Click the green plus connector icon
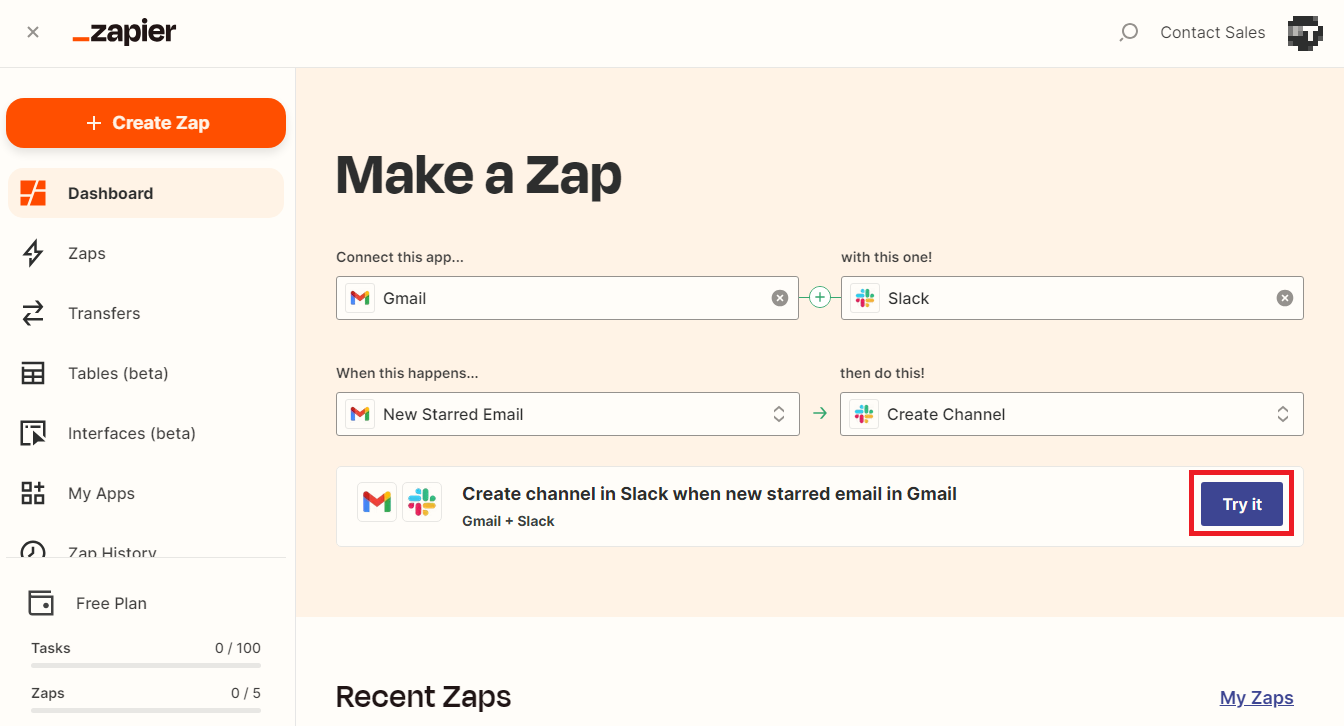Screen dimensions: 1344x726 point(820,297)
